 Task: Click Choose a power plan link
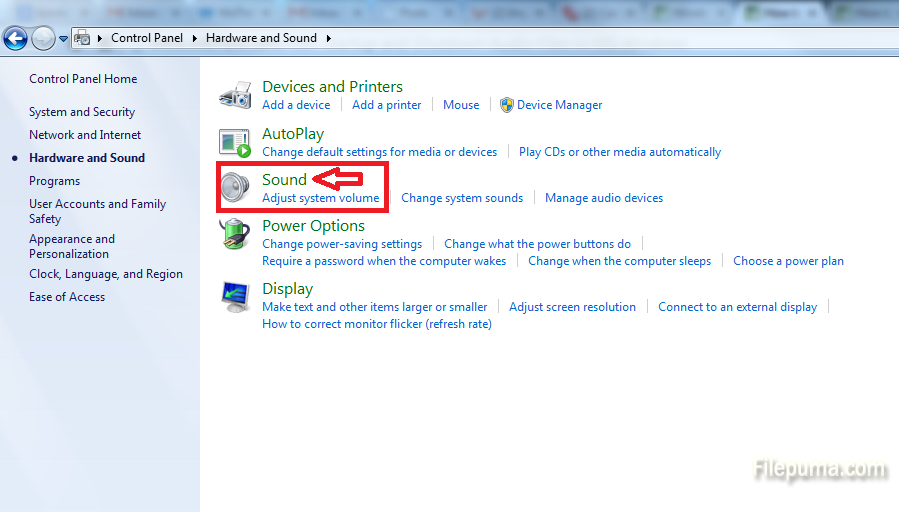point(788,261)
